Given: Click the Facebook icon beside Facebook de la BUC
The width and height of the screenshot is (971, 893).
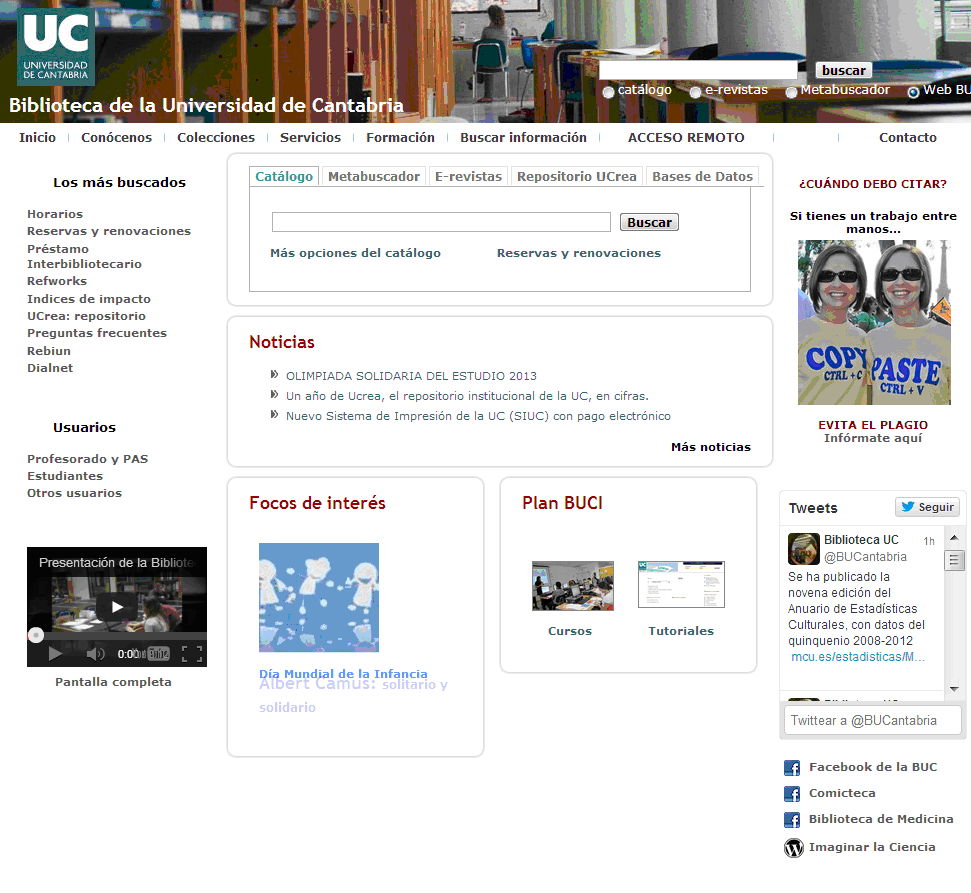Looking at the screenshot, I should (792, 768).
